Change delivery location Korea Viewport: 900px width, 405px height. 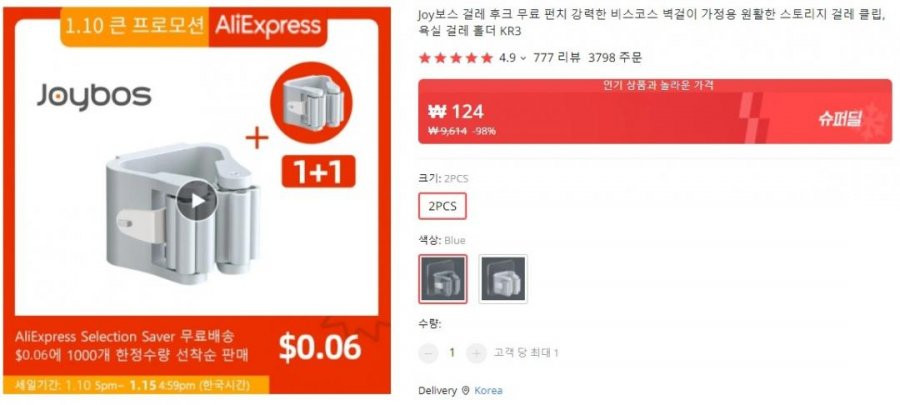(488, 391)
